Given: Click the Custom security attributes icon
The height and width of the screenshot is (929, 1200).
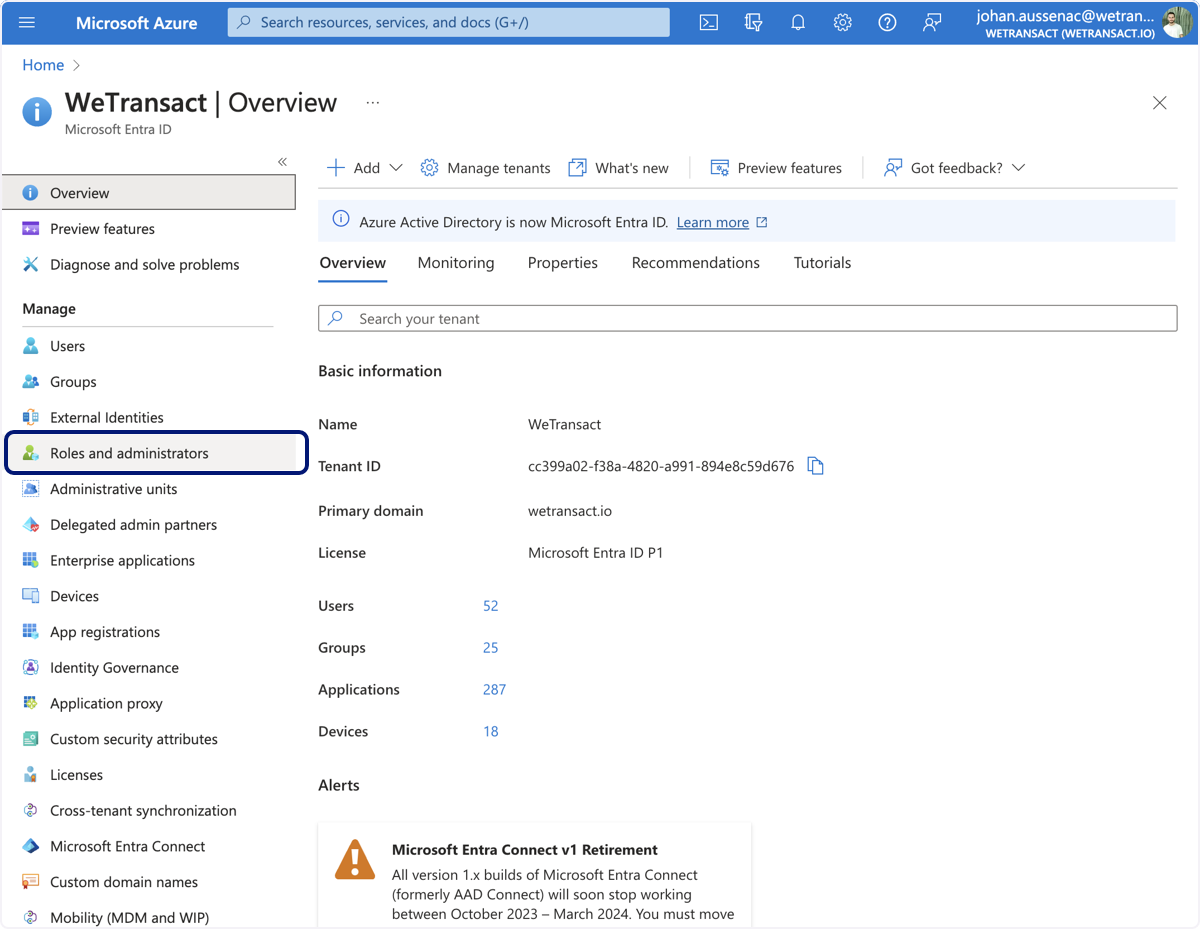Looking at the screenshot, I should (31, 739).
